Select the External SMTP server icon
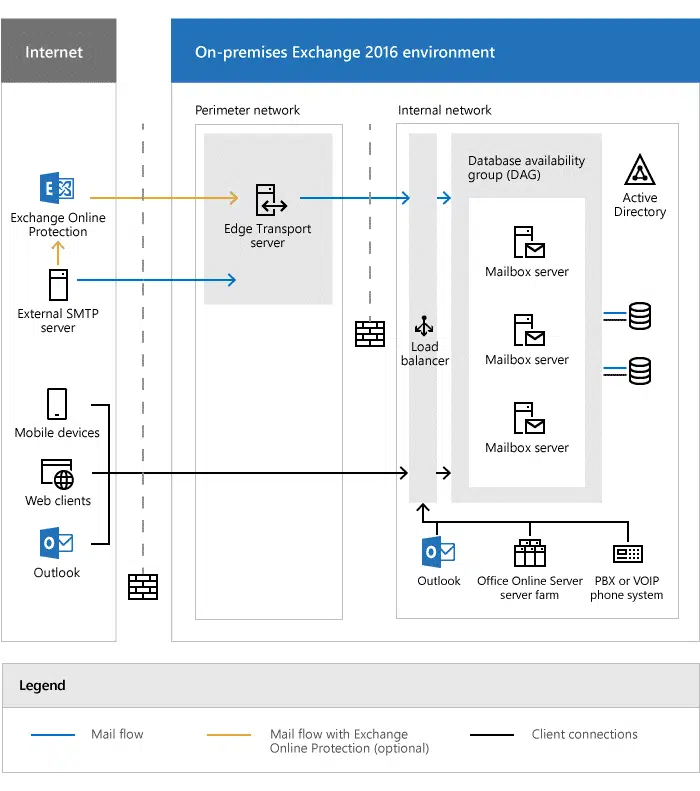 (58, 285)
